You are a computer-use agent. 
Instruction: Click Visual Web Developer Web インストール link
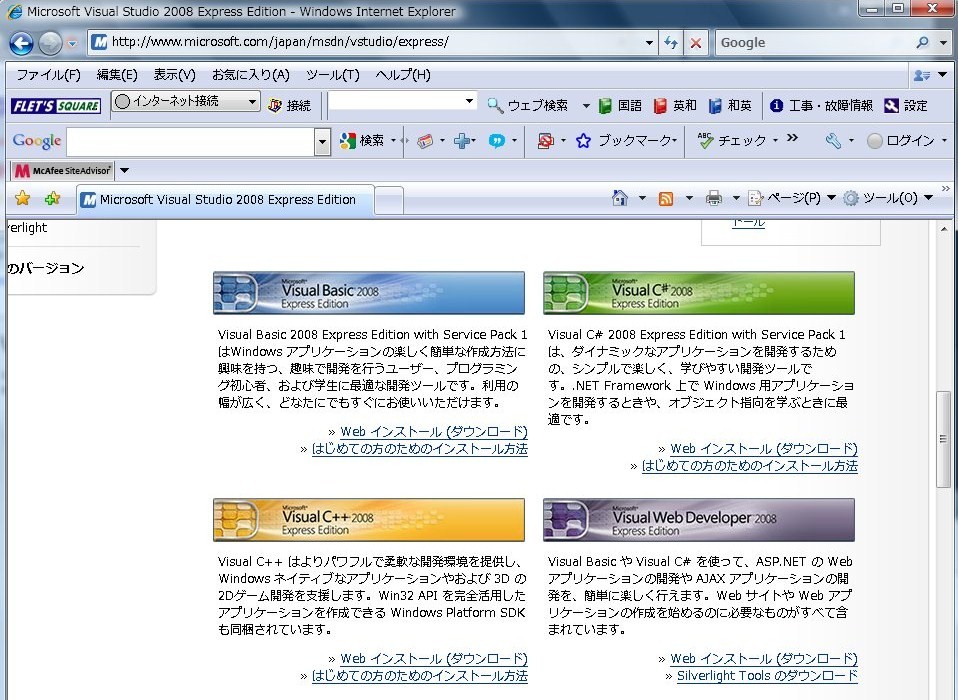coord(764,659)
